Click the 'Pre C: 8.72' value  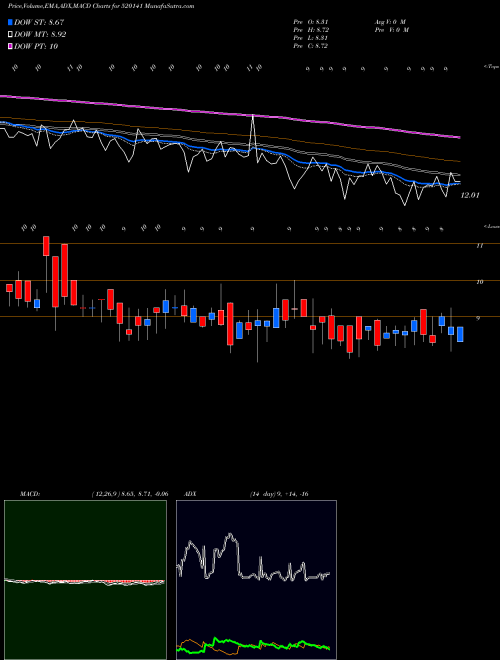(311, 46)
